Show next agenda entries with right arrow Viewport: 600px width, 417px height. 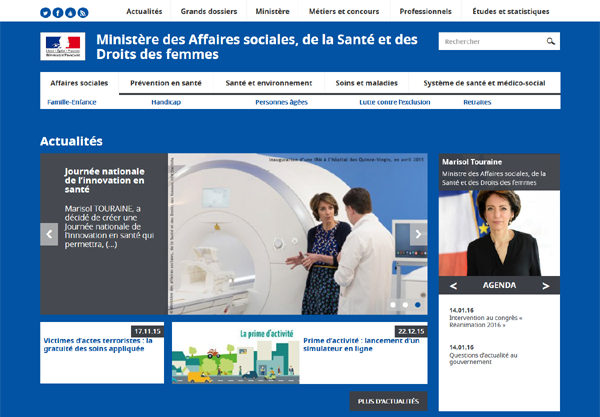point(546,286)
